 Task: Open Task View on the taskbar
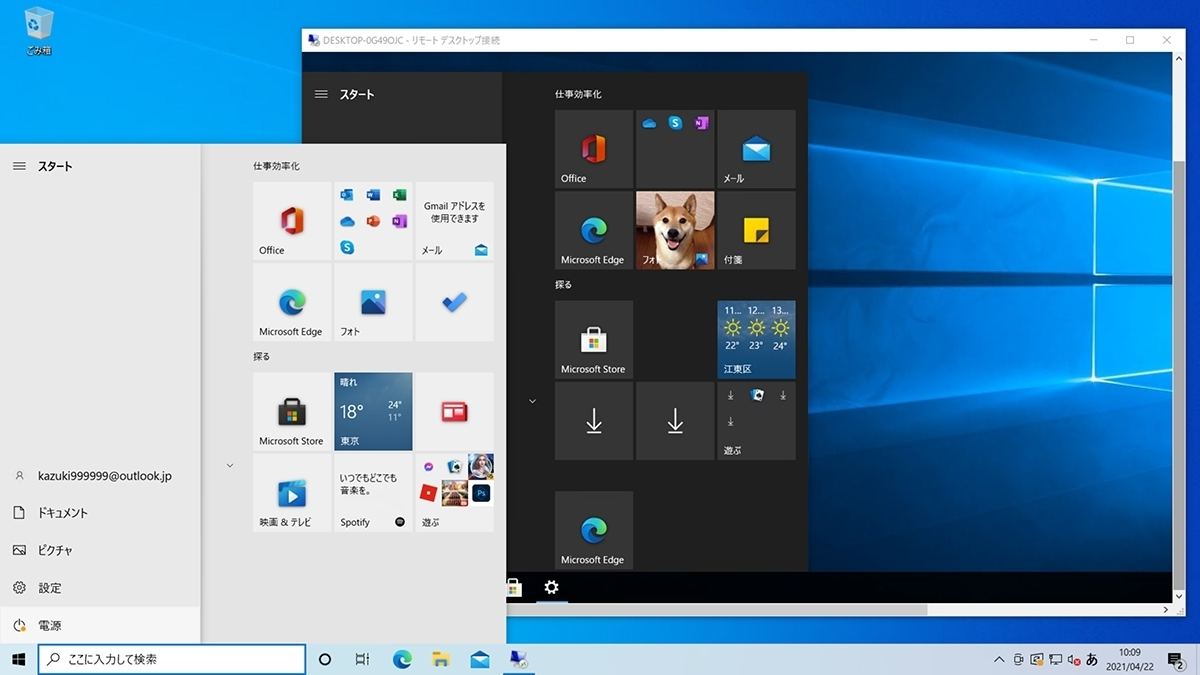363,659
